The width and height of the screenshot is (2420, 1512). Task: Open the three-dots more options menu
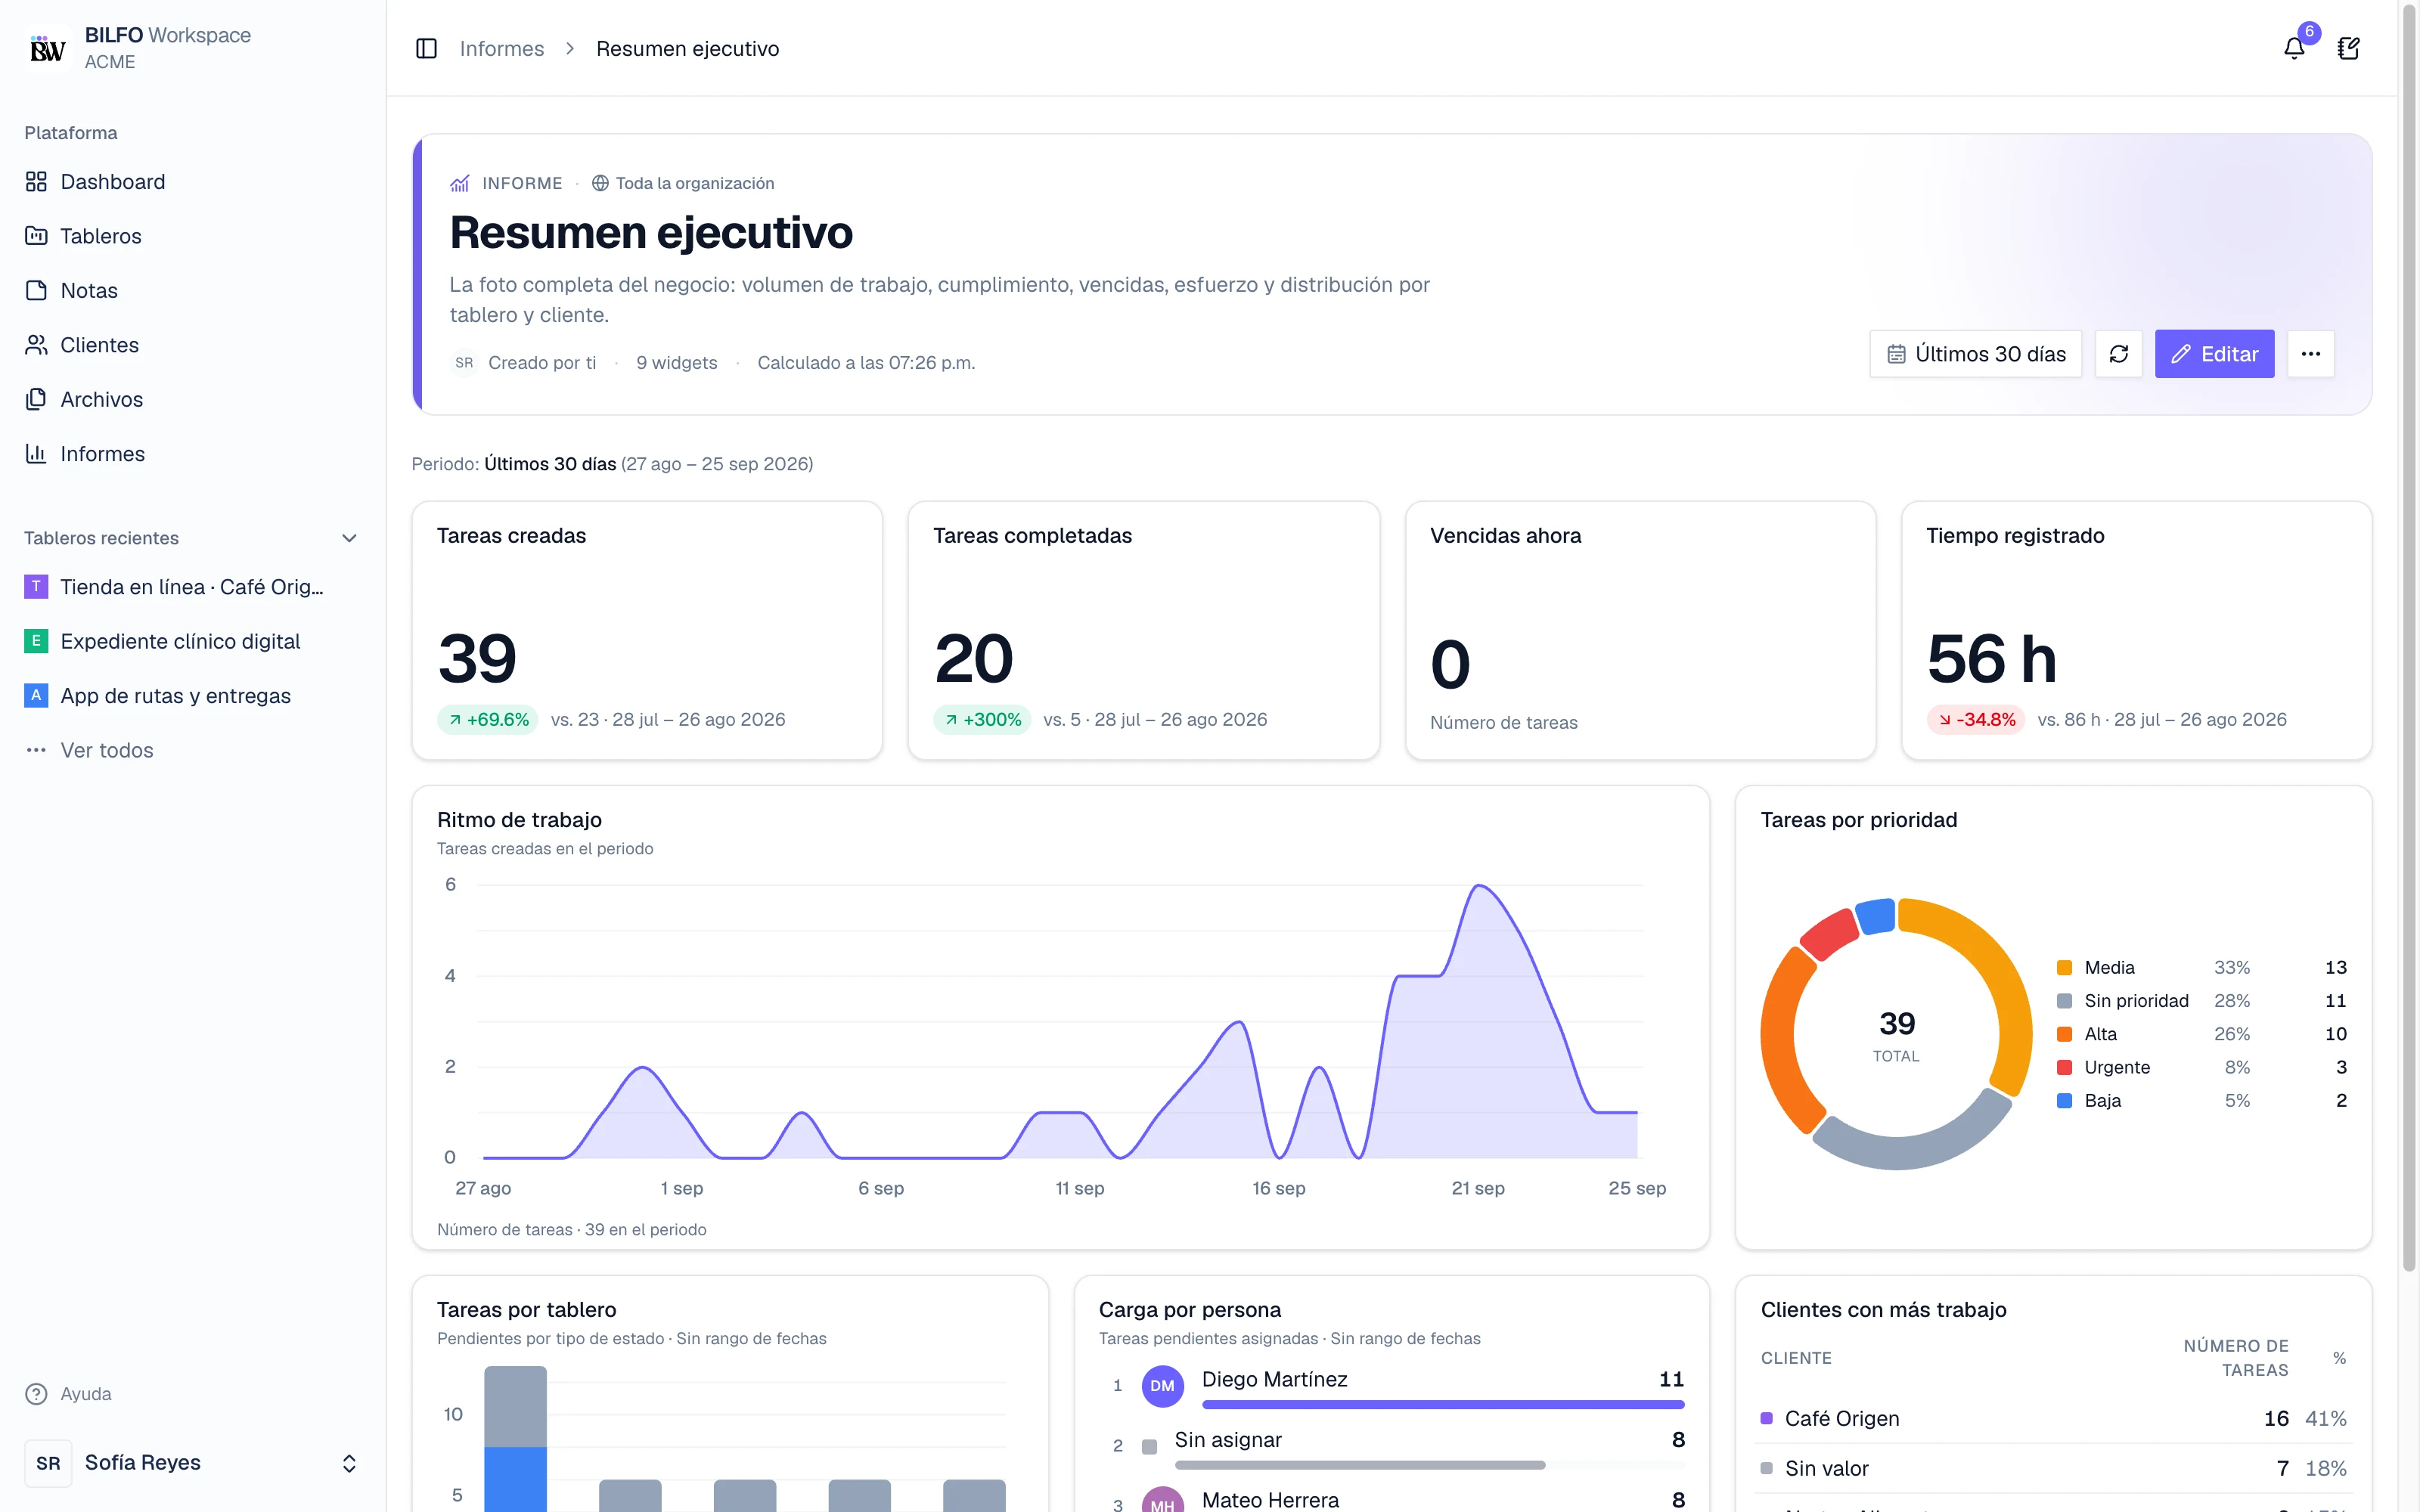(2310, 354)
